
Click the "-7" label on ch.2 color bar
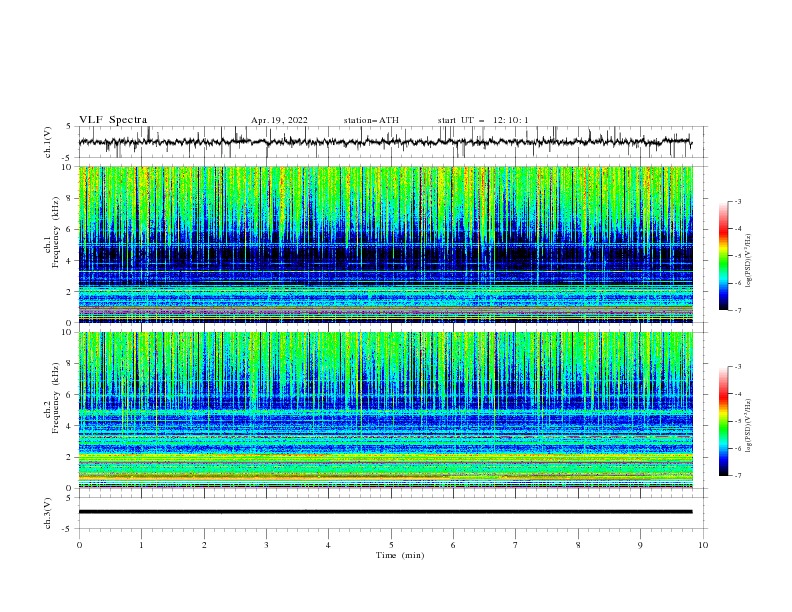[738, 476]
